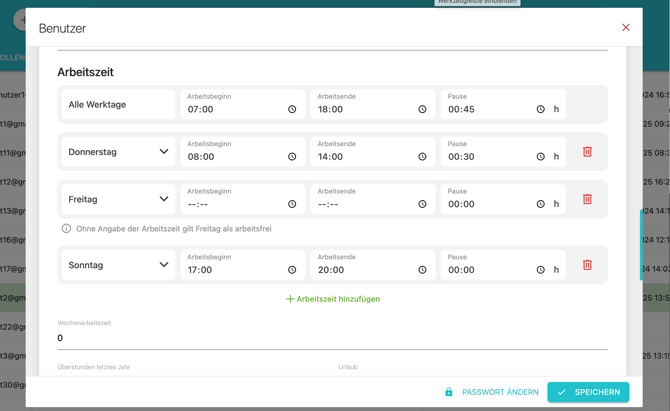This screenshot has width=670, height=411.
Task: Close the Benutzer dialog
Action: click(x=626, y=27)
